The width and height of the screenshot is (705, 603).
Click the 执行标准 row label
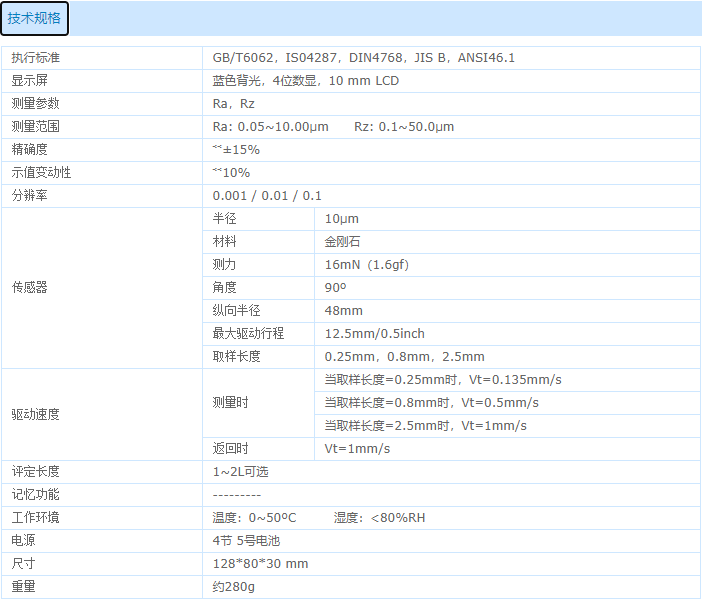coord(36,58)
